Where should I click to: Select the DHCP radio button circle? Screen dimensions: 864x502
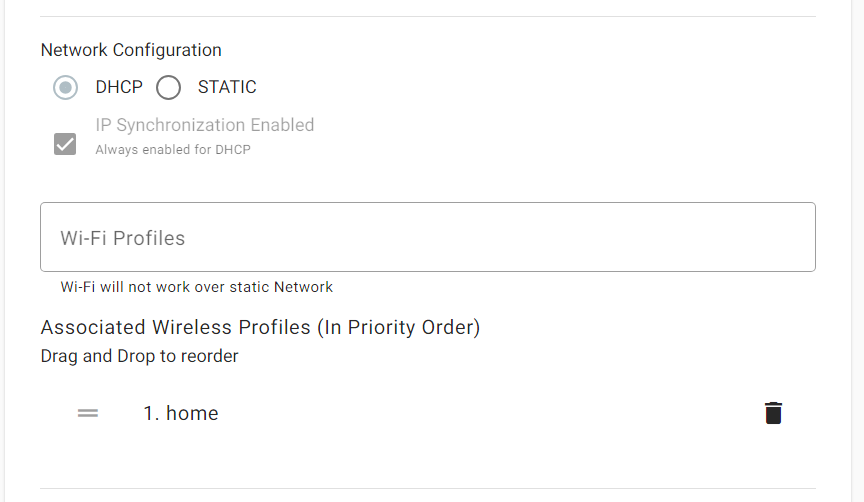pos(66,88)
